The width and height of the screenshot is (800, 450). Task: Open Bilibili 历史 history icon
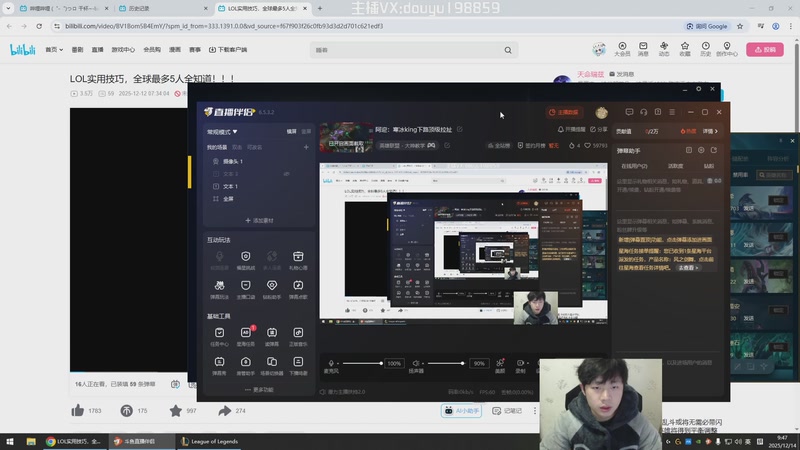coord(706,49)
